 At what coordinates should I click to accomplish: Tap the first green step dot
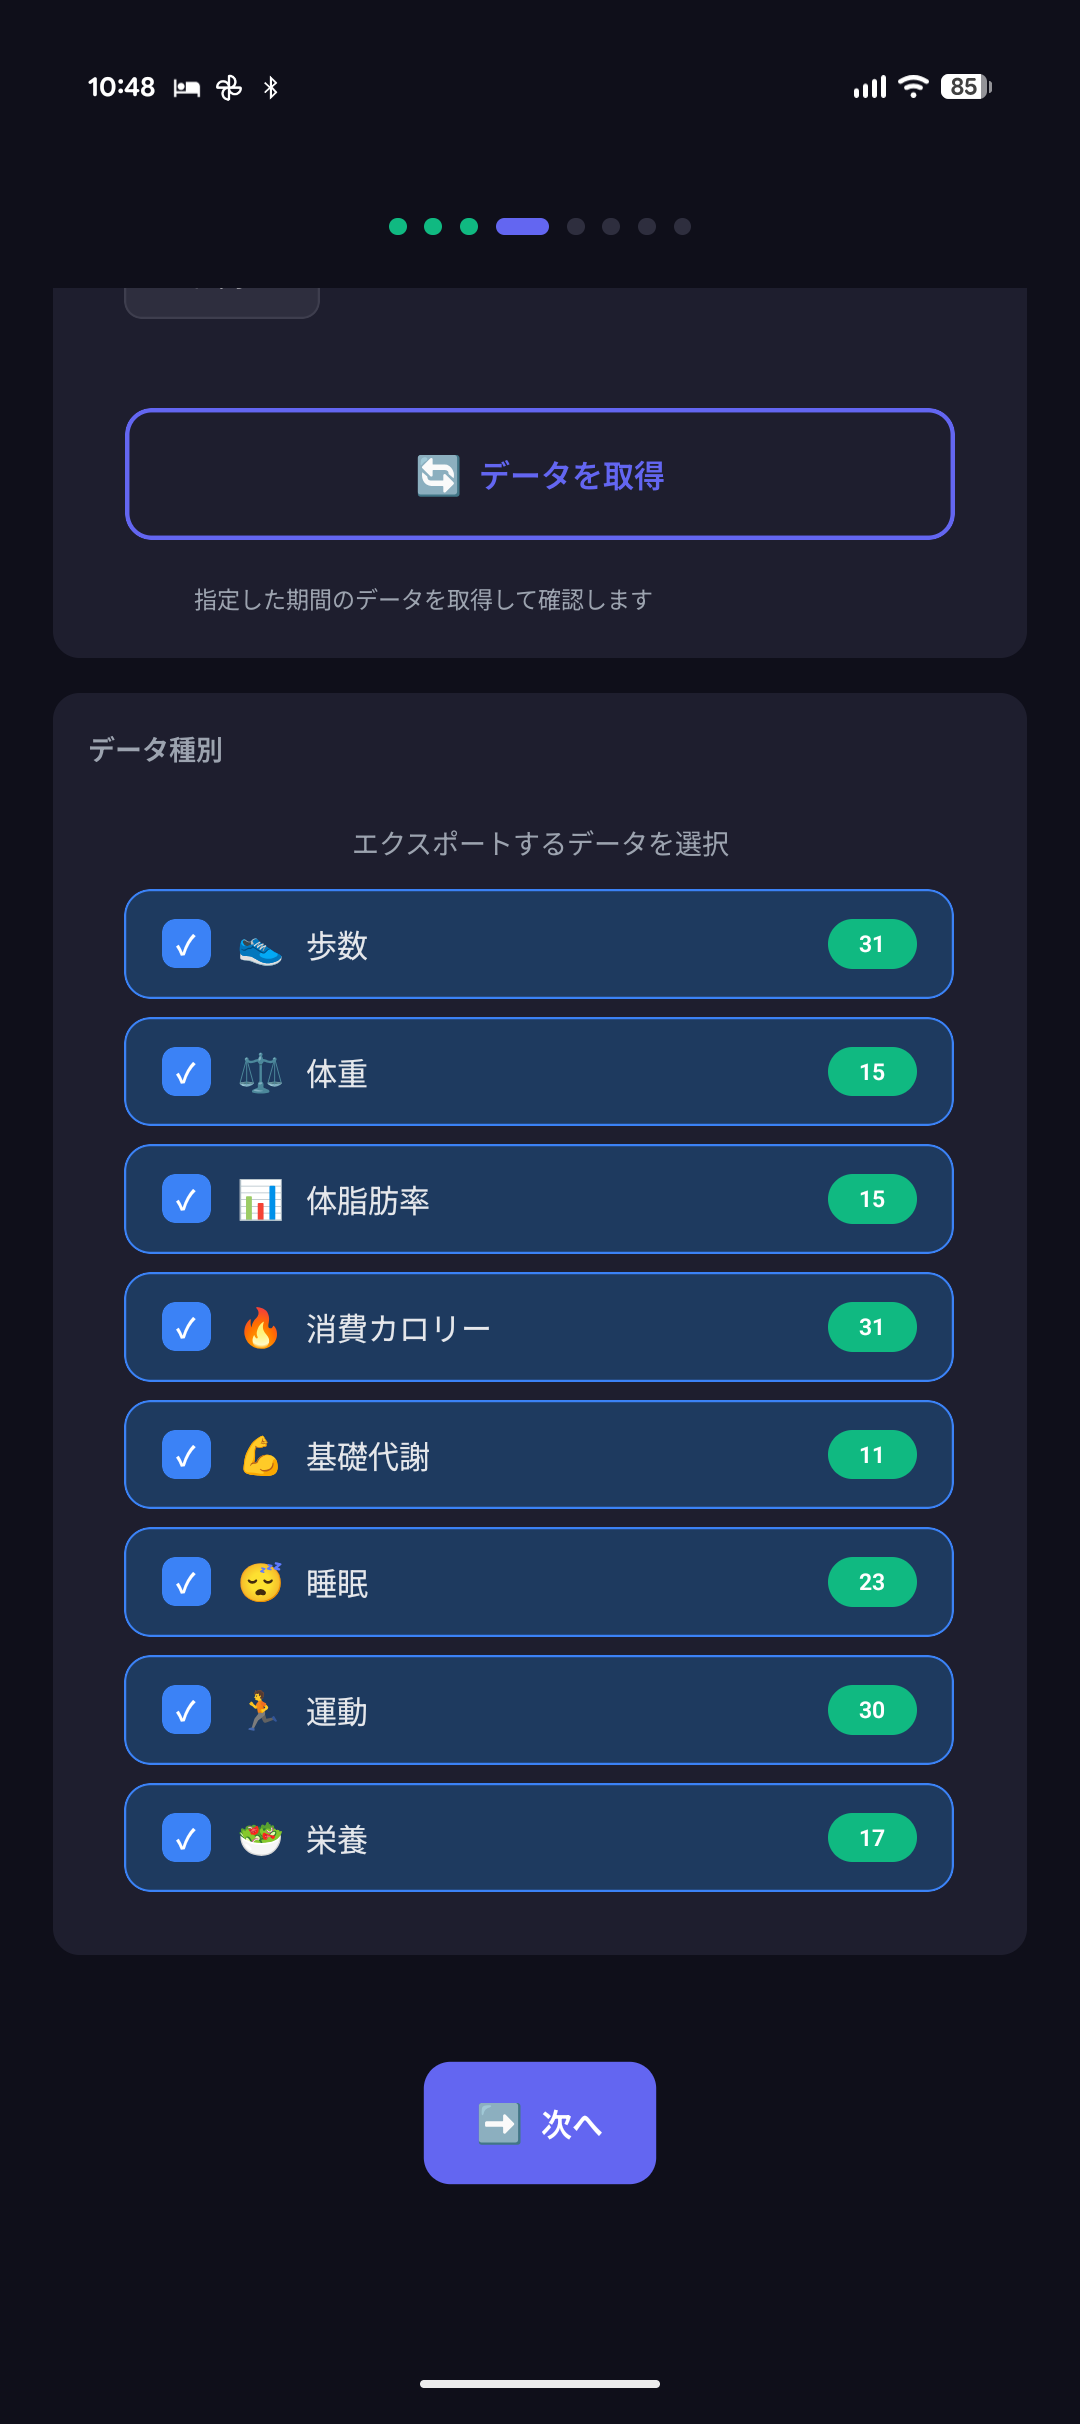pyautogui.click(x=398, y=227)
